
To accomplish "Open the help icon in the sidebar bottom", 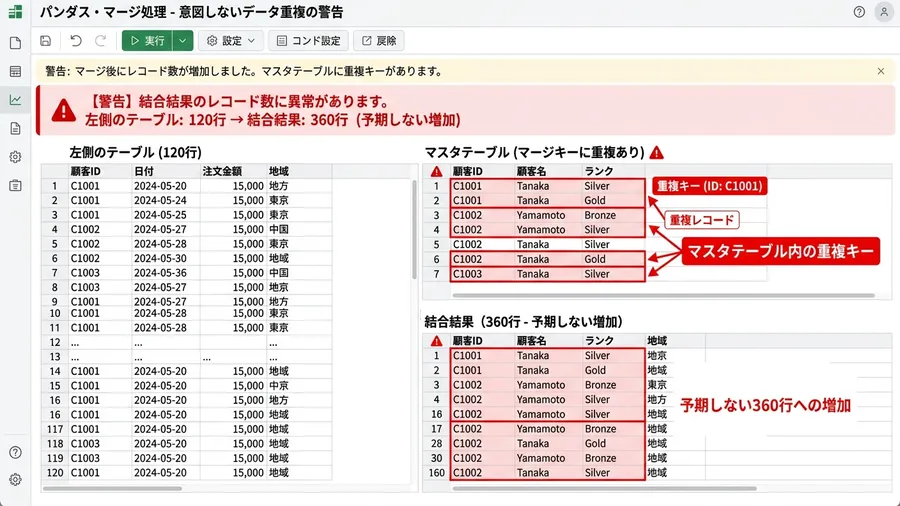I will (15, 453).
